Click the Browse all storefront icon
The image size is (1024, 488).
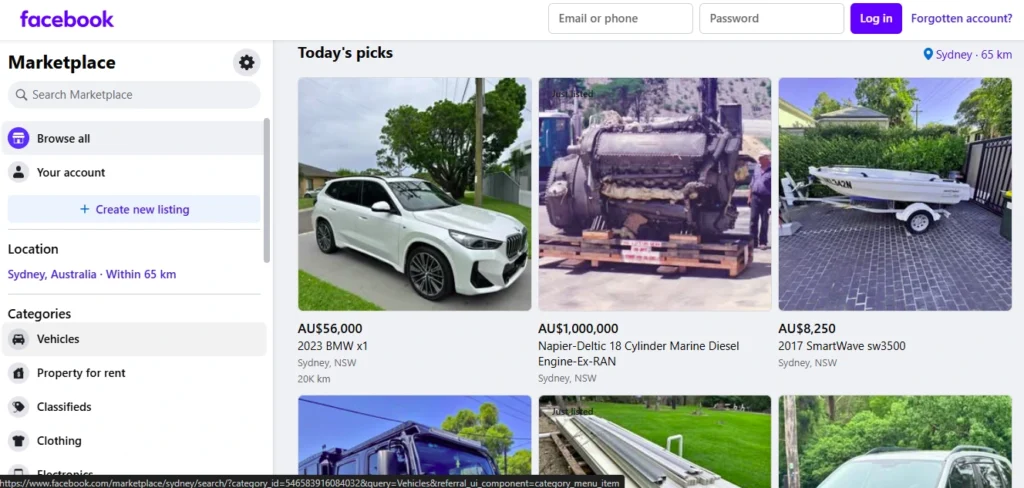pos(18,139)
